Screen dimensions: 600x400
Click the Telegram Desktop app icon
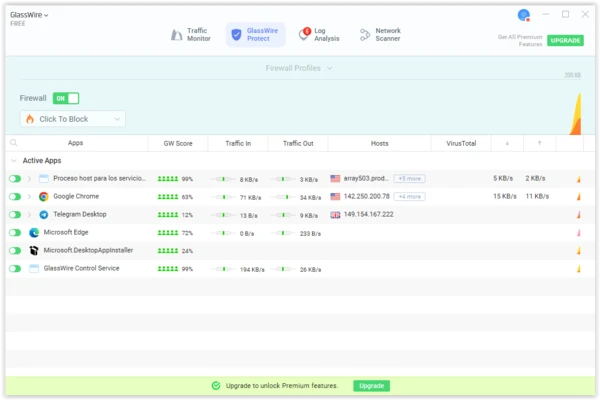tap(44, 214)
